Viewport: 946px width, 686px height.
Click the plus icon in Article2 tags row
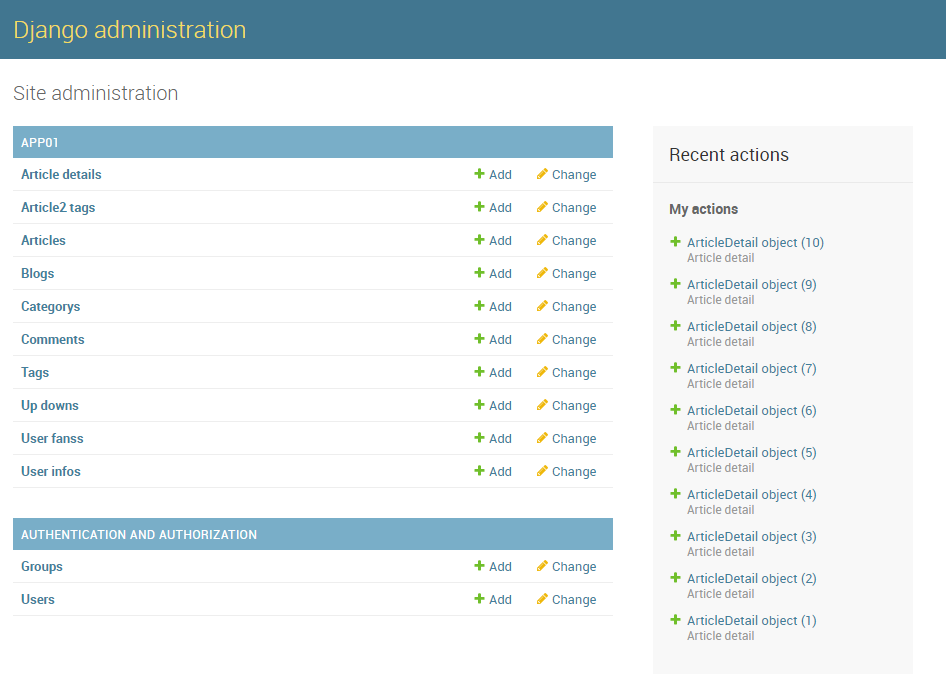point(479,207)
